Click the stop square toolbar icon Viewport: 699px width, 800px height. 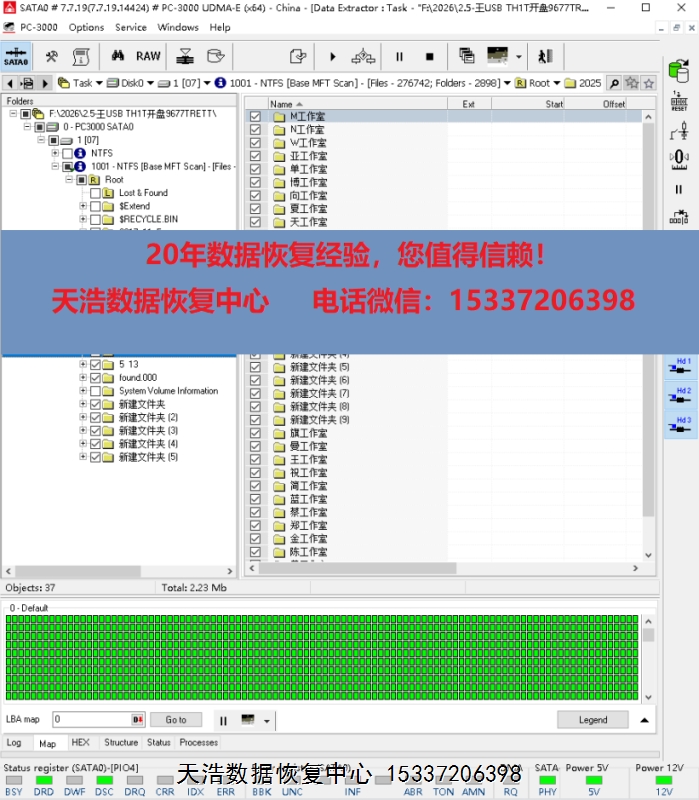click(430, 57)
